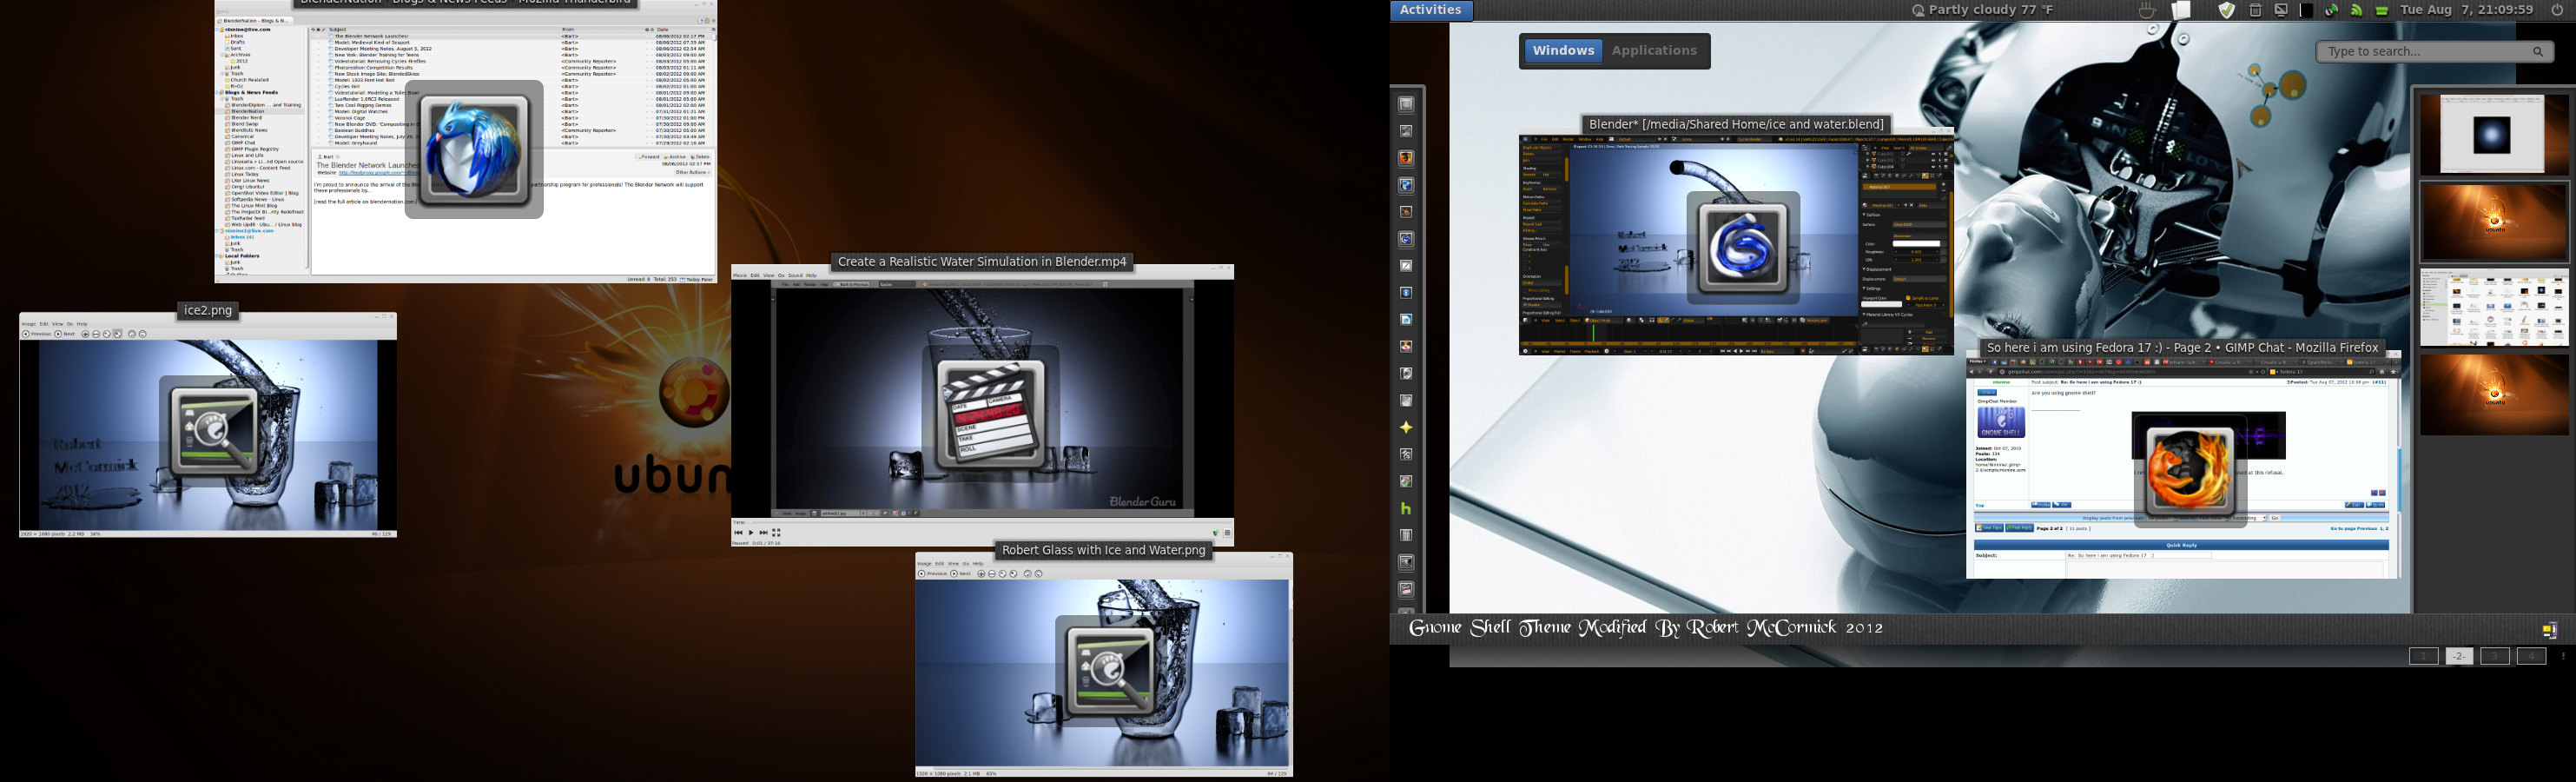Click the coffee cup icon in top bar
The width and height of the screenshot is (2576, 782).
pyautogui.click(x=2146, y=10)
